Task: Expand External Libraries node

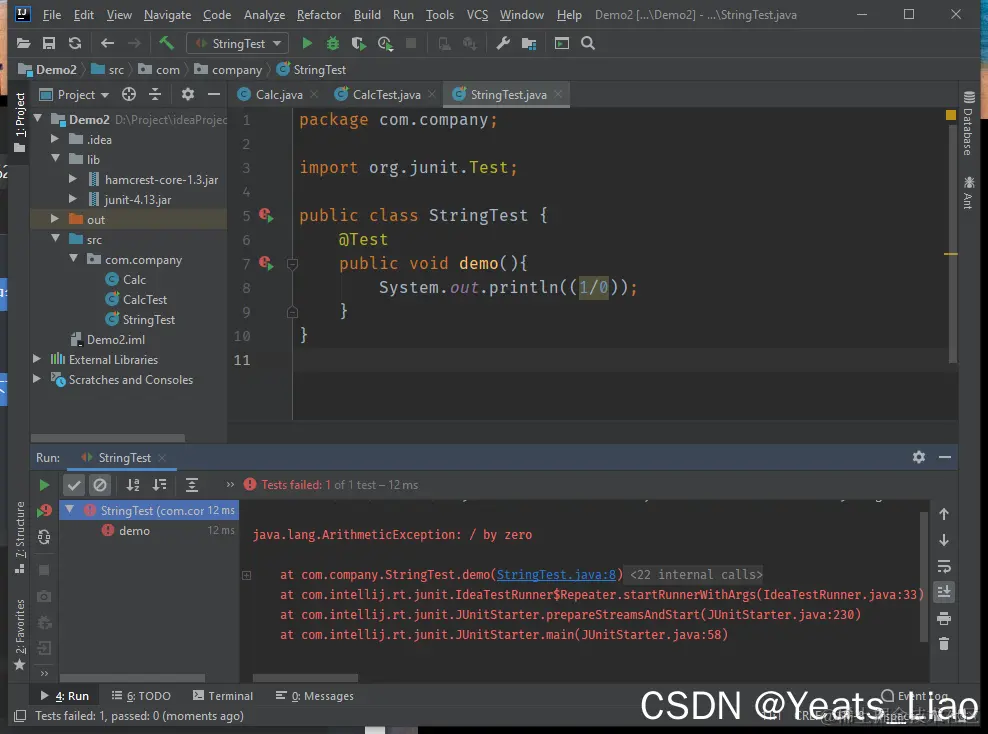Action: [37, 358]
